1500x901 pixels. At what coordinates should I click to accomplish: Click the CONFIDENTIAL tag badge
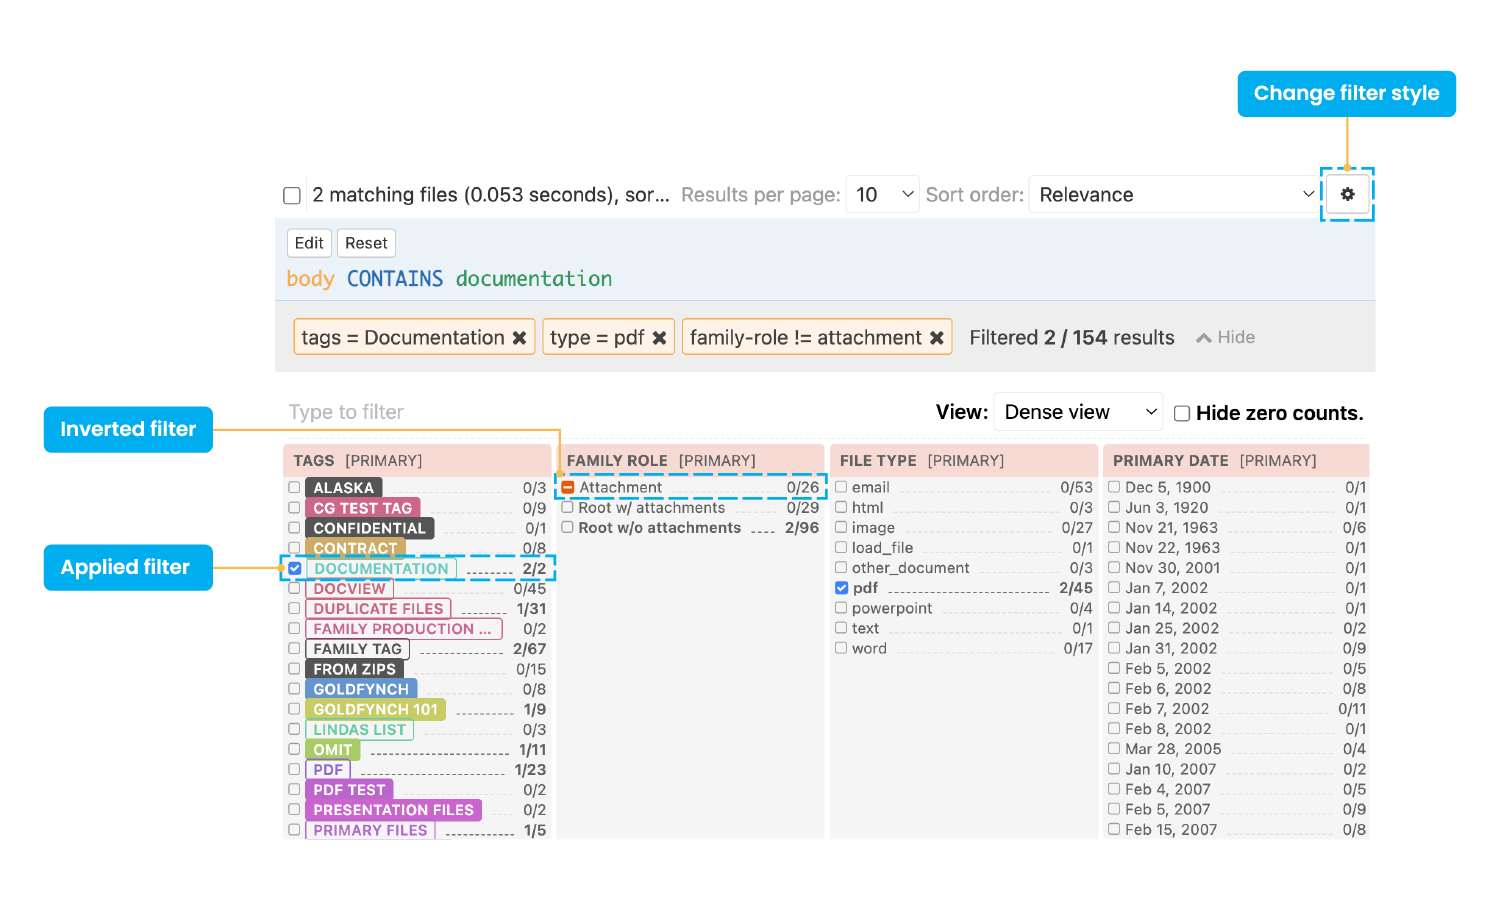tap(369, 528)
